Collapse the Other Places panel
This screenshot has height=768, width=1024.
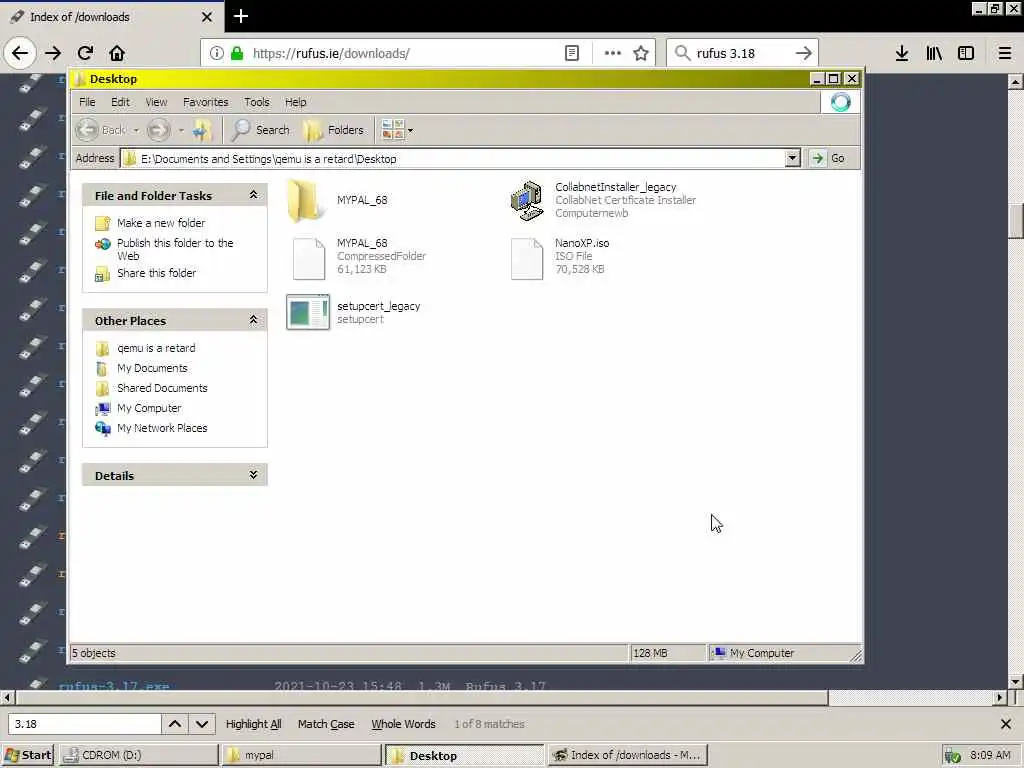click(x=253, y=320)
